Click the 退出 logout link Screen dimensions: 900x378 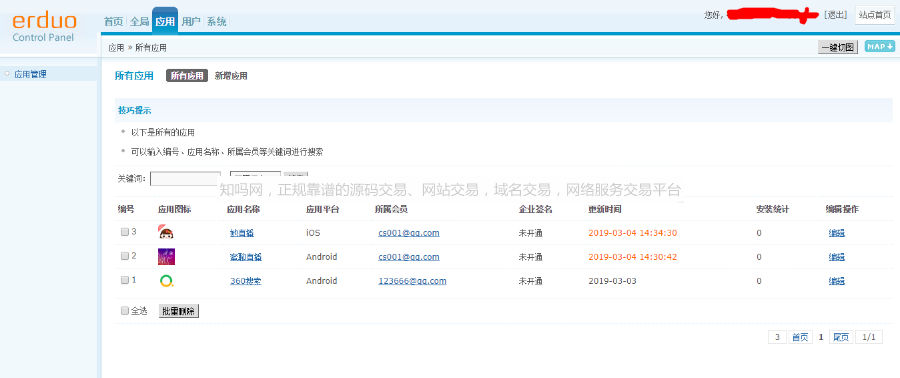click(835, 15)
